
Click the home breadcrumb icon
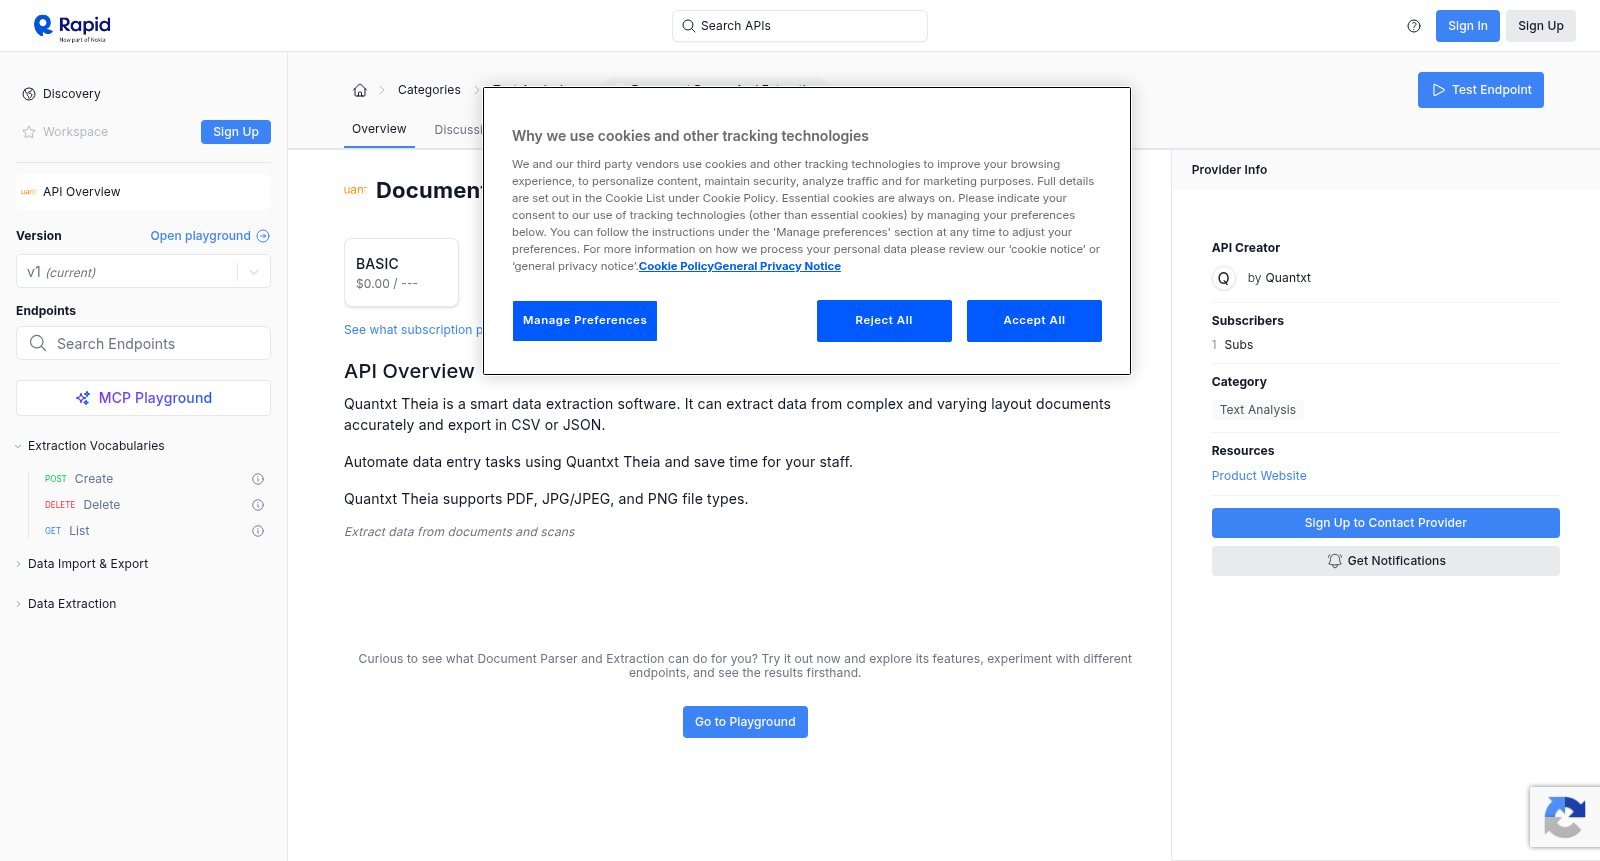[x=360, y=90]
